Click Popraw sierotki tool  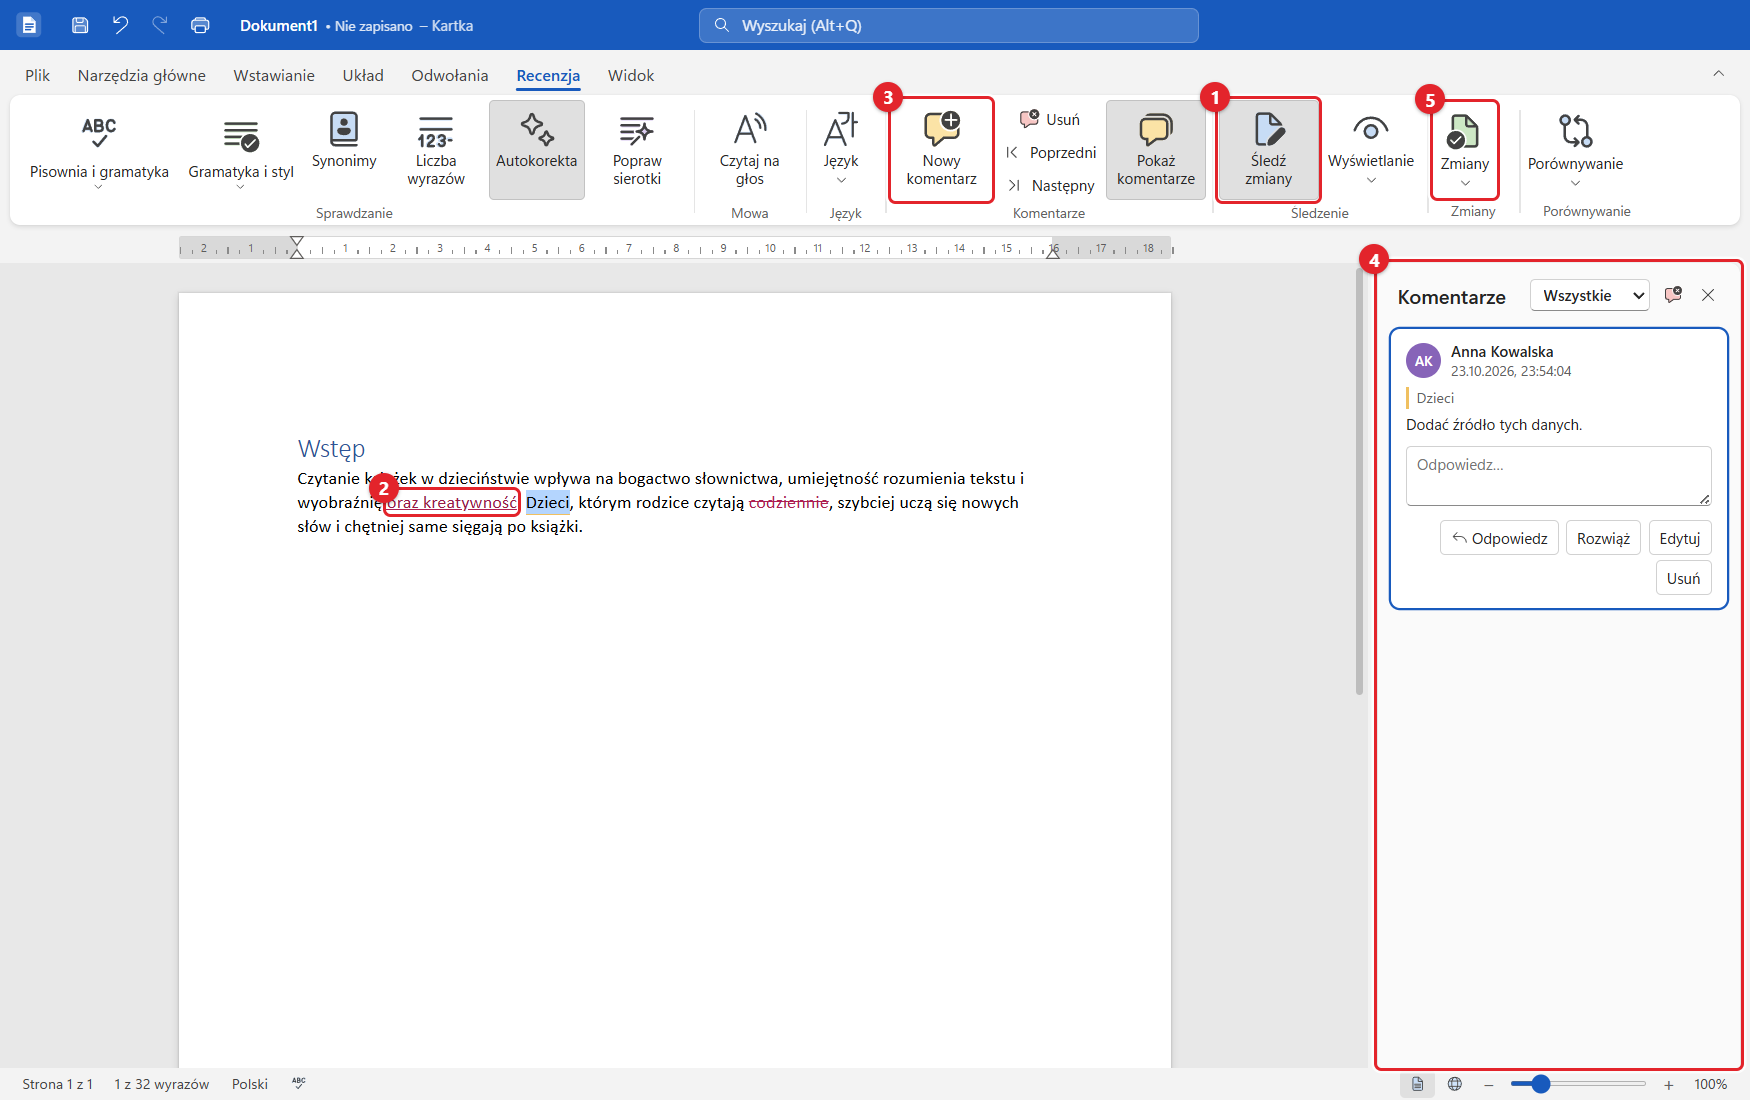637,150
